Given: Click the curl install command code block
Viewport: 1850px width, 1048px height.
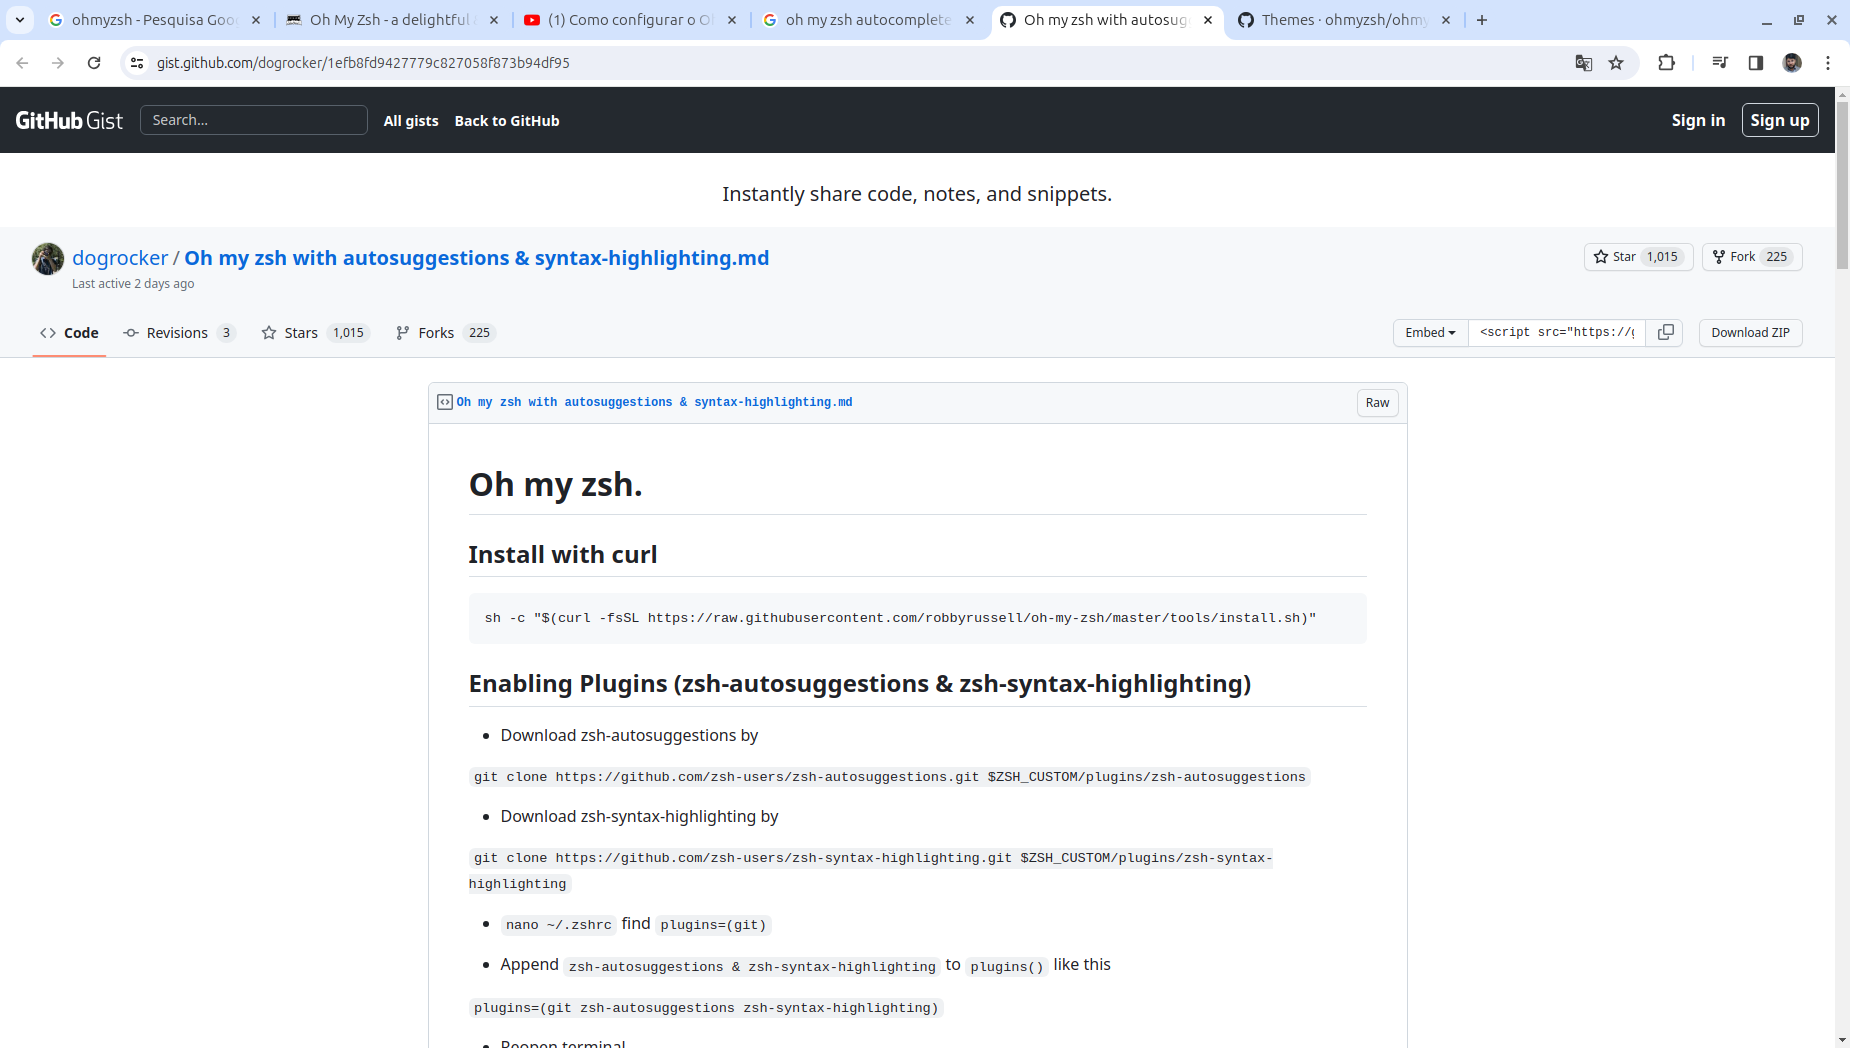Looking at the screenshot, I should 917,618.
